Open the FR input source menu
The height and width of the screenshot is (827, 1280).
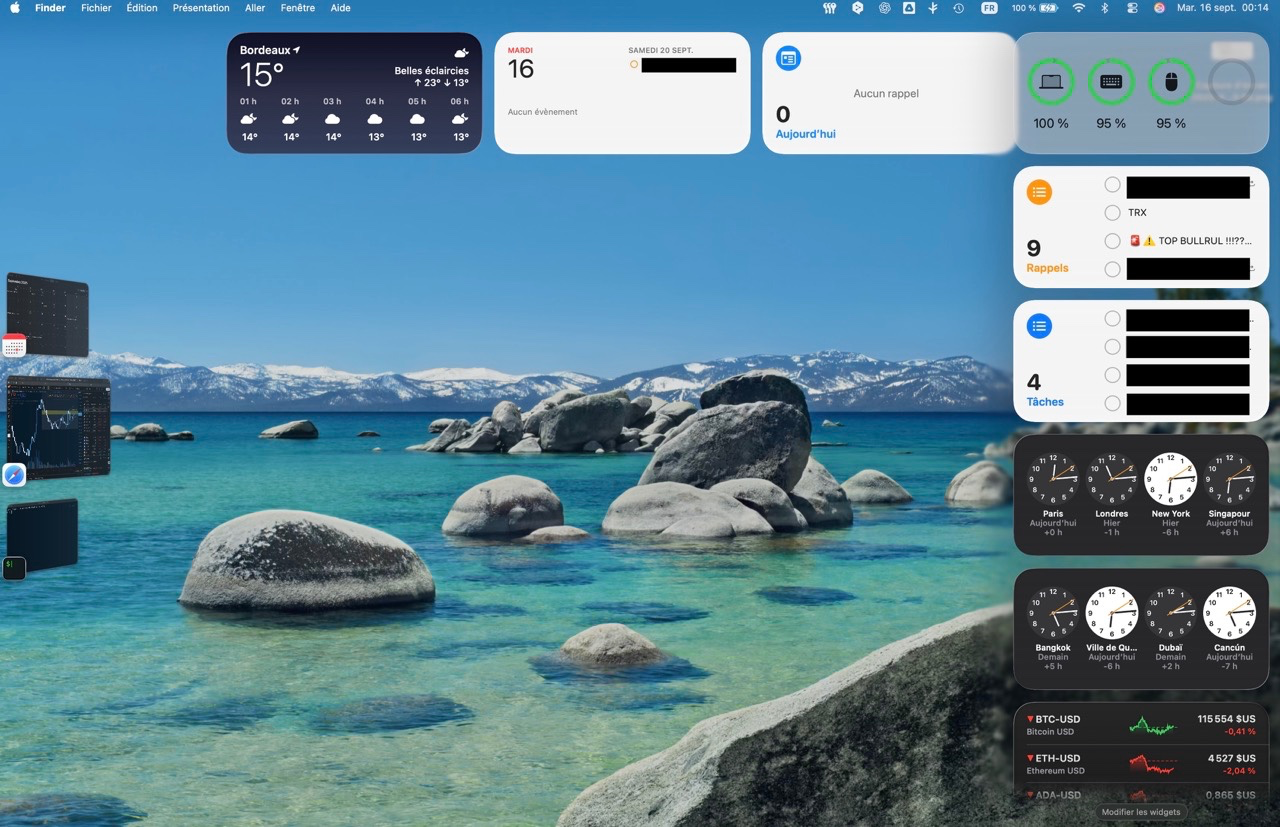click(x=989, y=8)
